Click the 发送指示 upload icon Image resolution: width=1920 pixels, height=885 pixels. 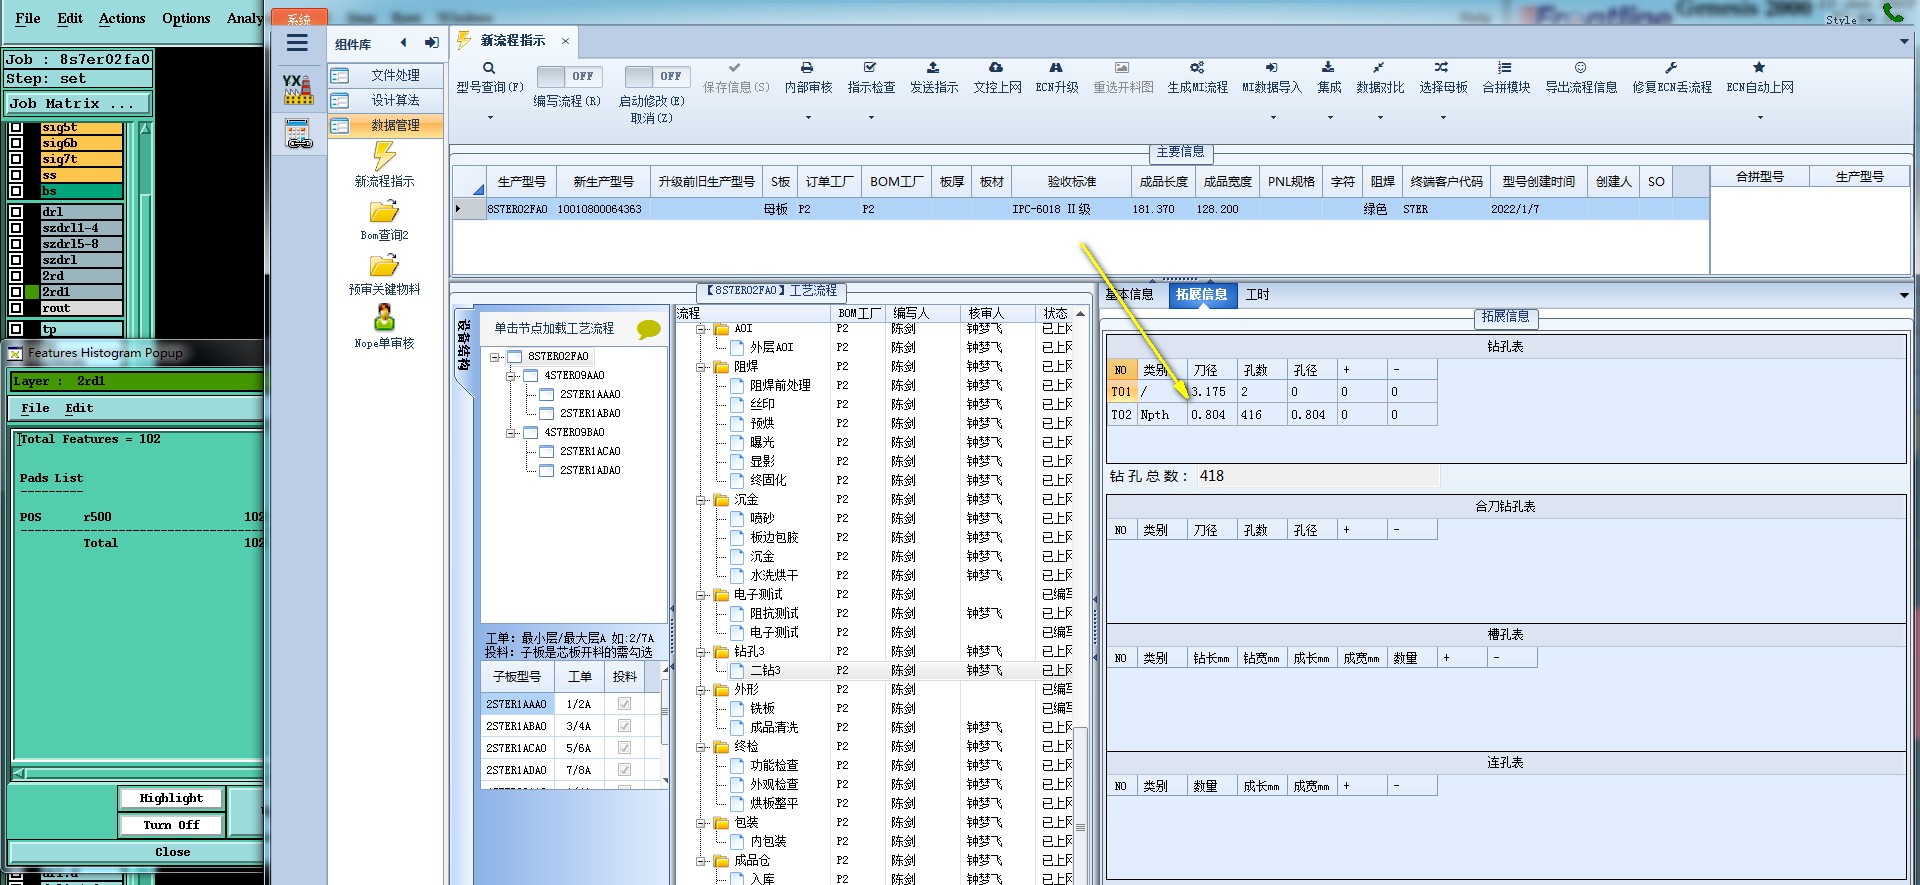pos(933,68)
